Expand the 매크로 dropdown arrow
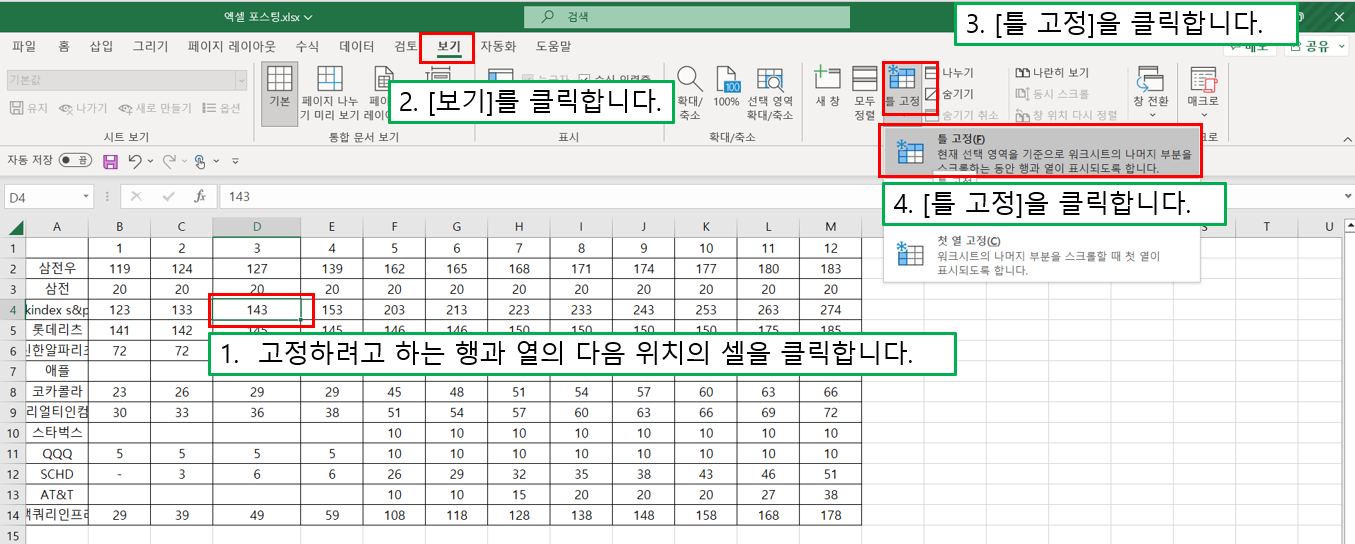1355x544 pixels. tap(1203, 114)
